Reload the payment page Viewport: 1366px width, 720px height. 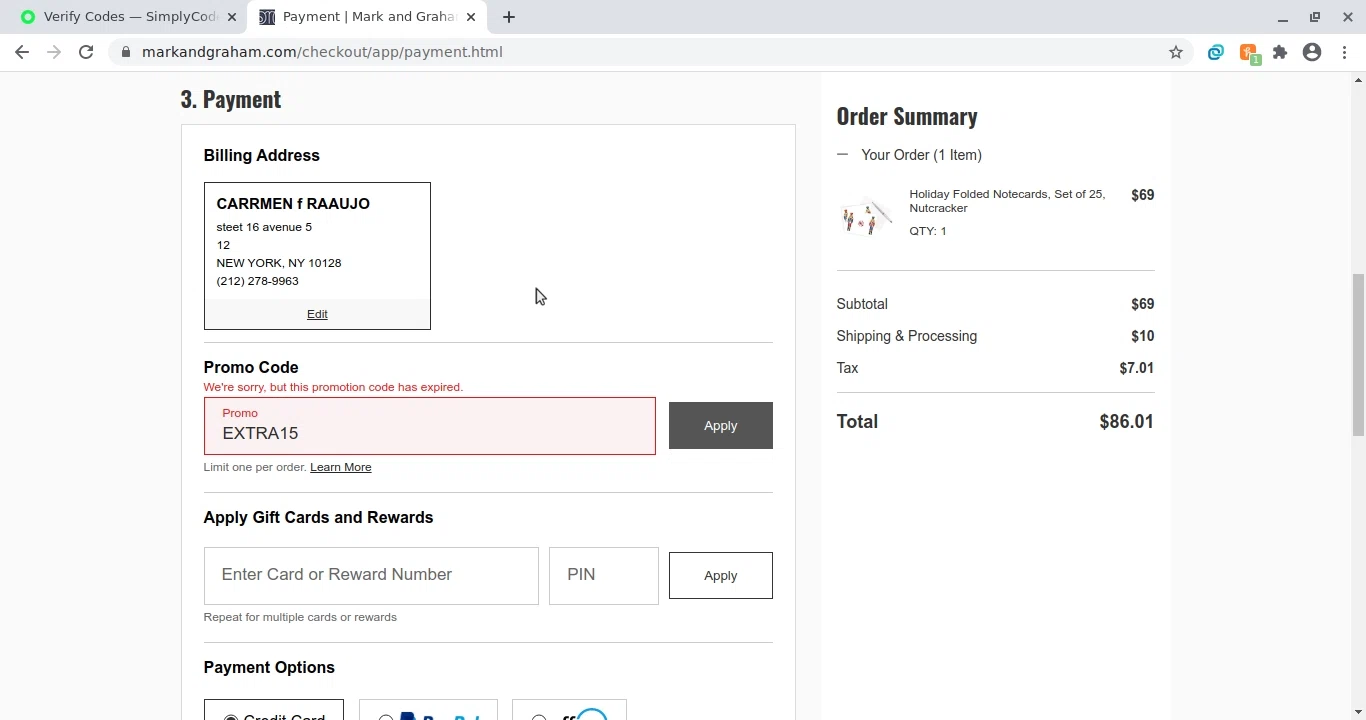[x=86, y=52]
